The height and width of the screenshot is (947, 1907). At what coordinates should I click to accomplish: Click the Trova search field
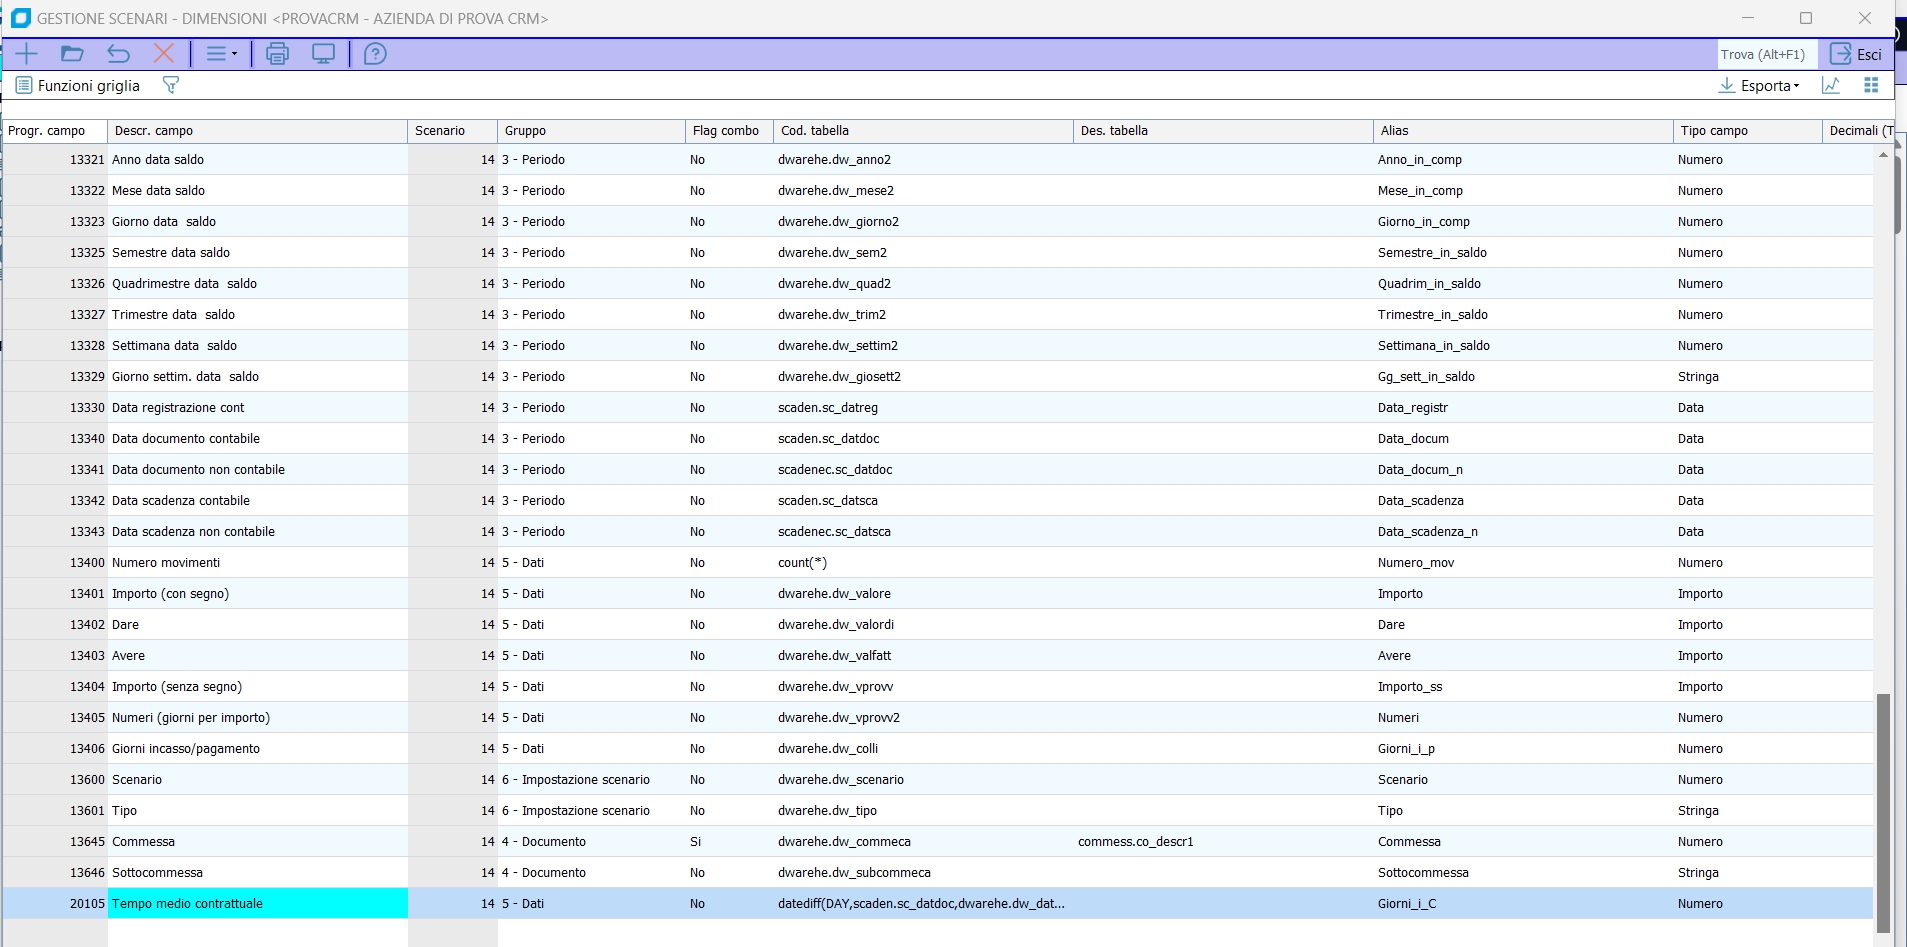1762,54
